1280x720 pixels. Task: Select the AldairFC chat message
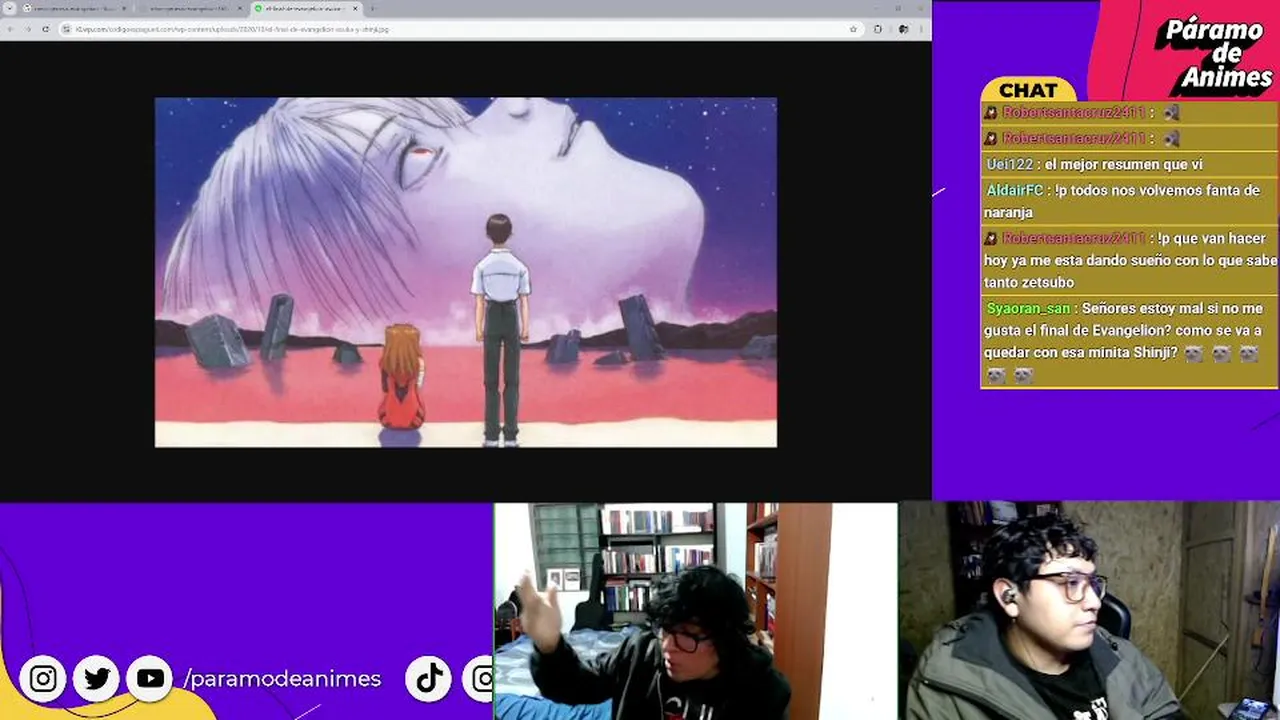tap(1129, 201)
